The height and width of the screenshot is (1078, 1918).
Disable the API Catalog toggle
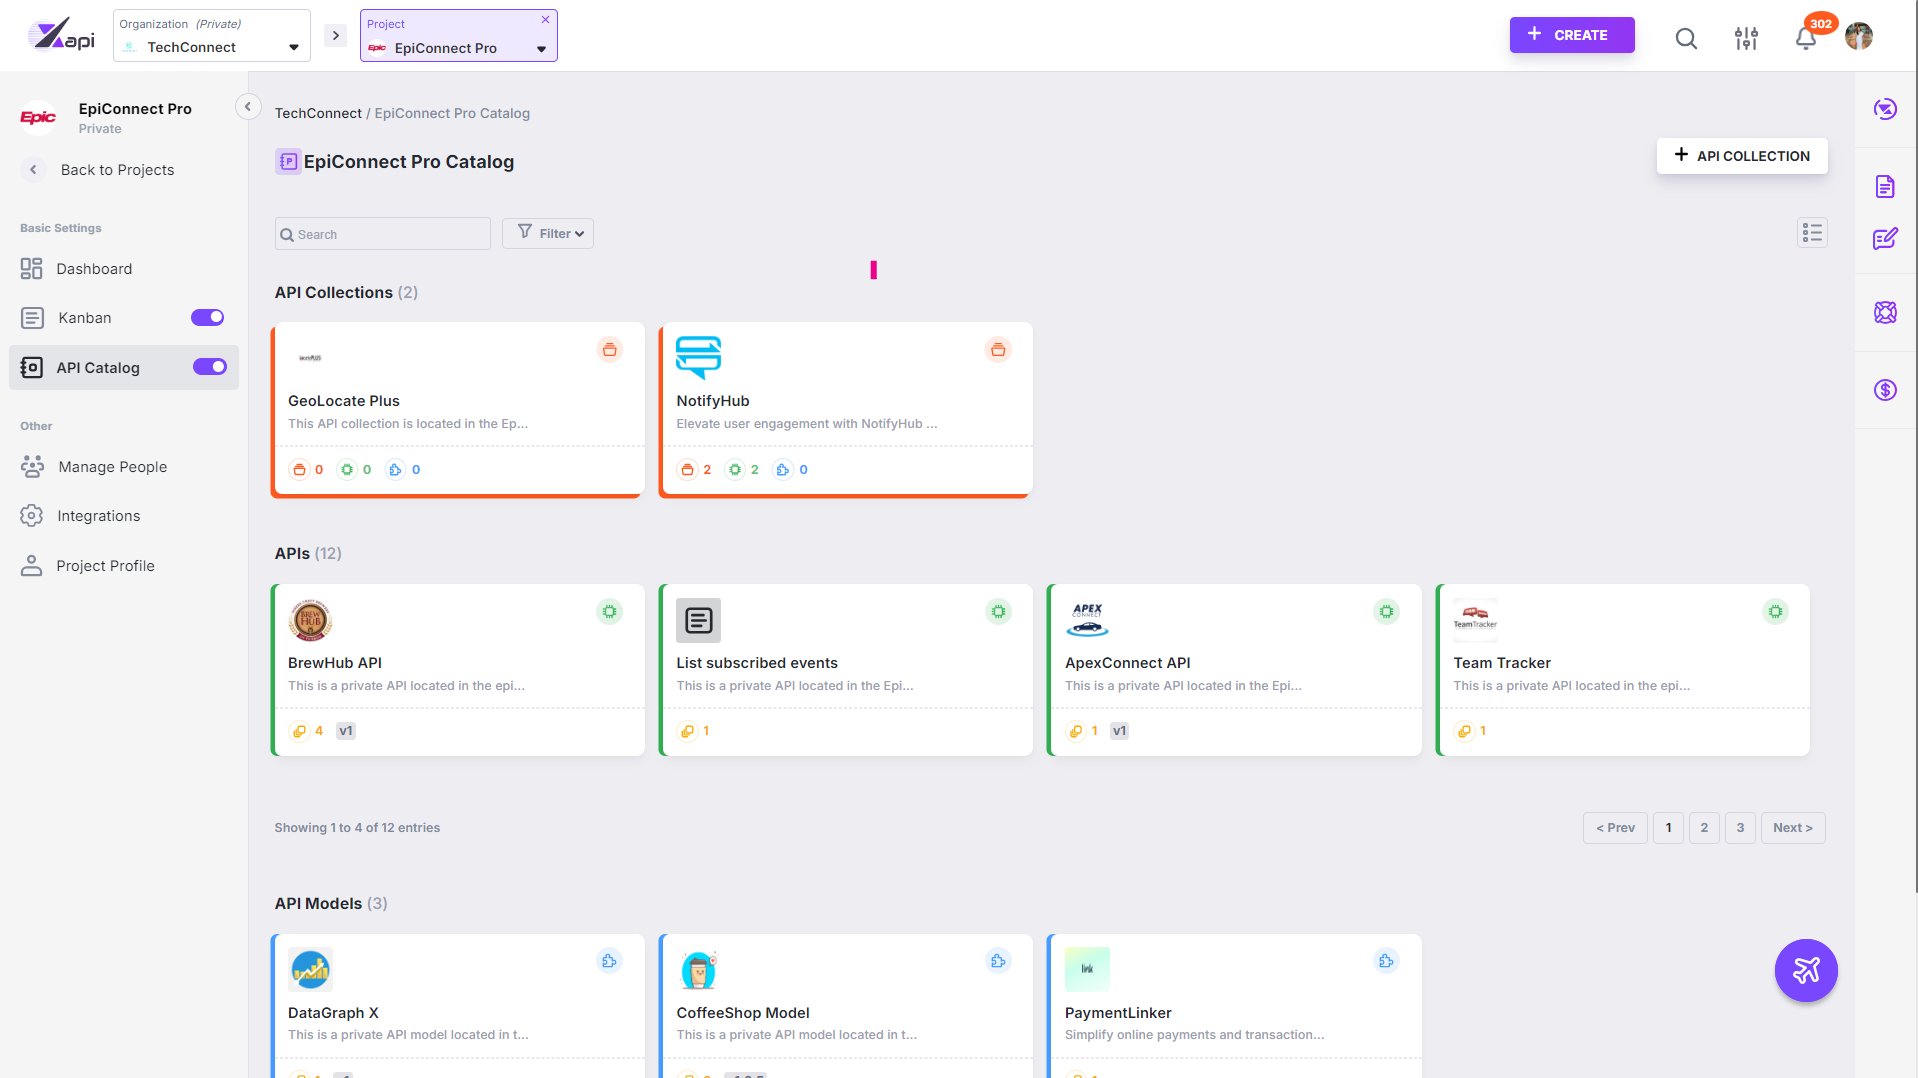(210, 367)
